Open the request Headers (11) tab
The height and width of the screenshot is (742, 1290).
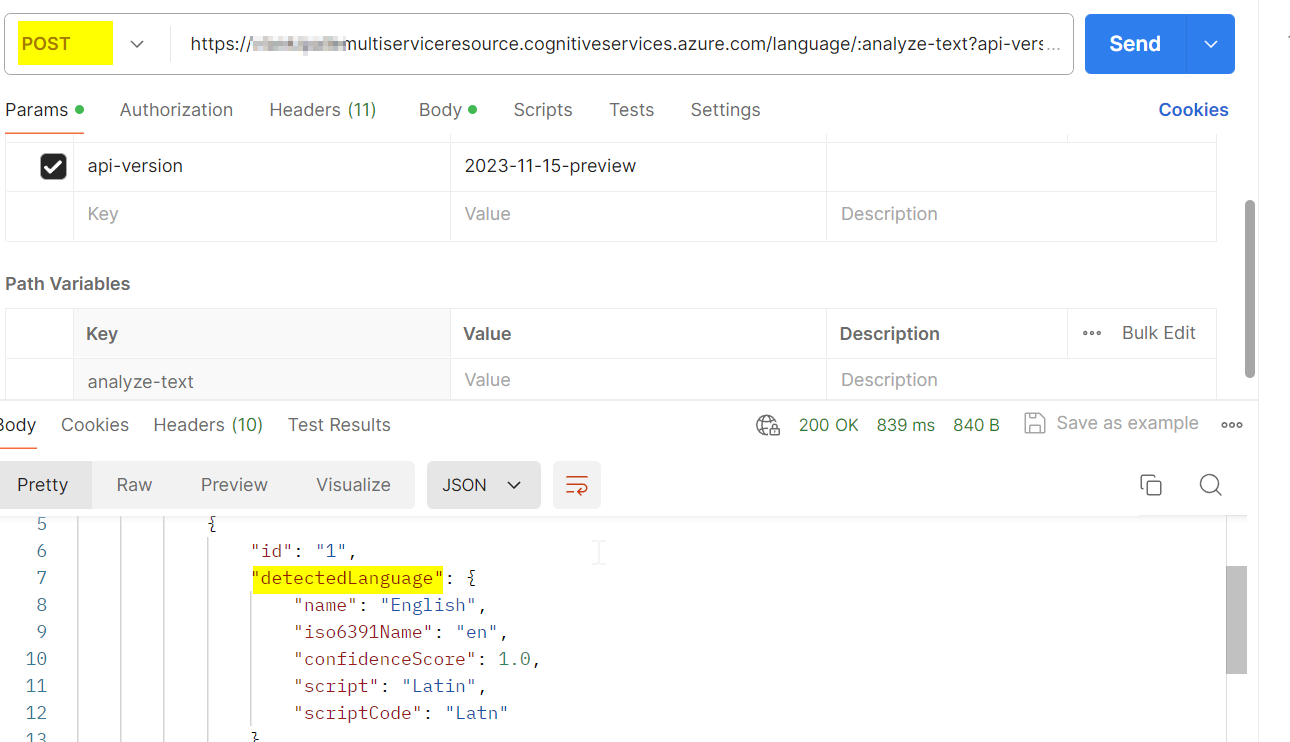click(x=323, y=110)
